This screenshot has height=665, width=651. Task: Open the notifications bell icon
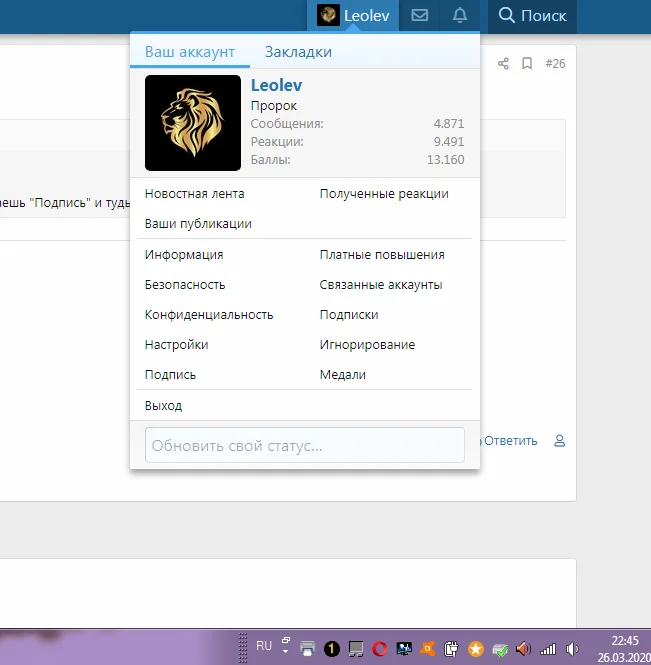tap(460, 15)
